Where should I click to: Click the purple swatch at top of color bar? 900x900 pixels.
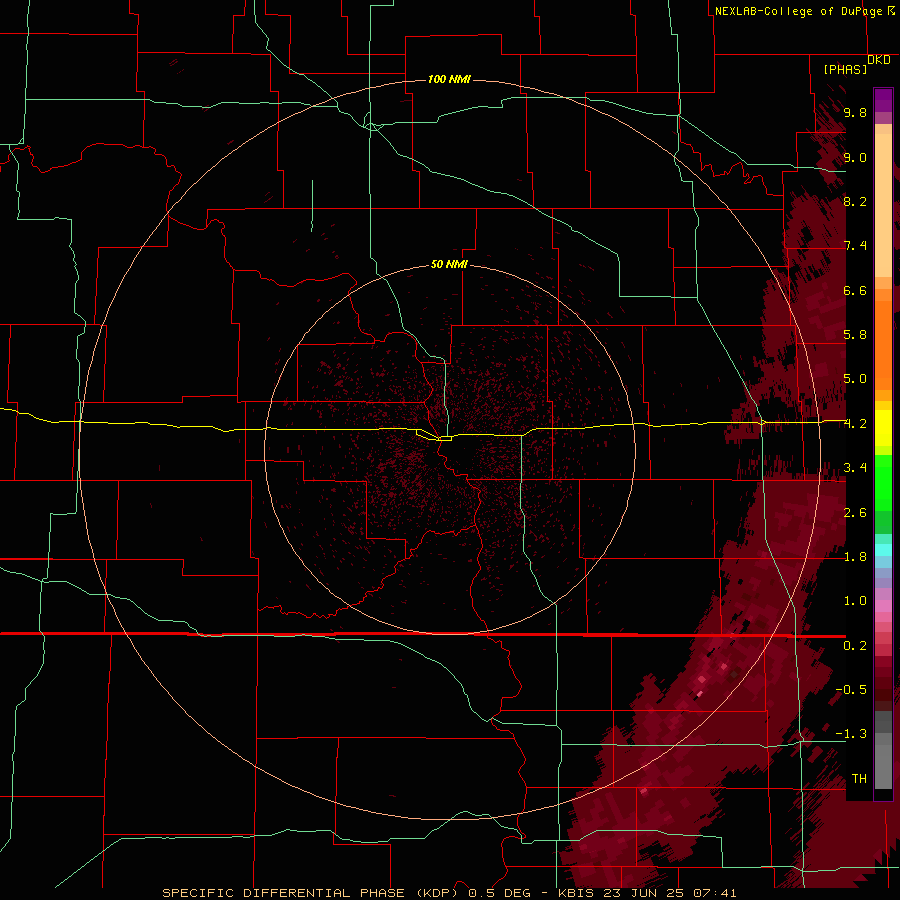point(883,100)
